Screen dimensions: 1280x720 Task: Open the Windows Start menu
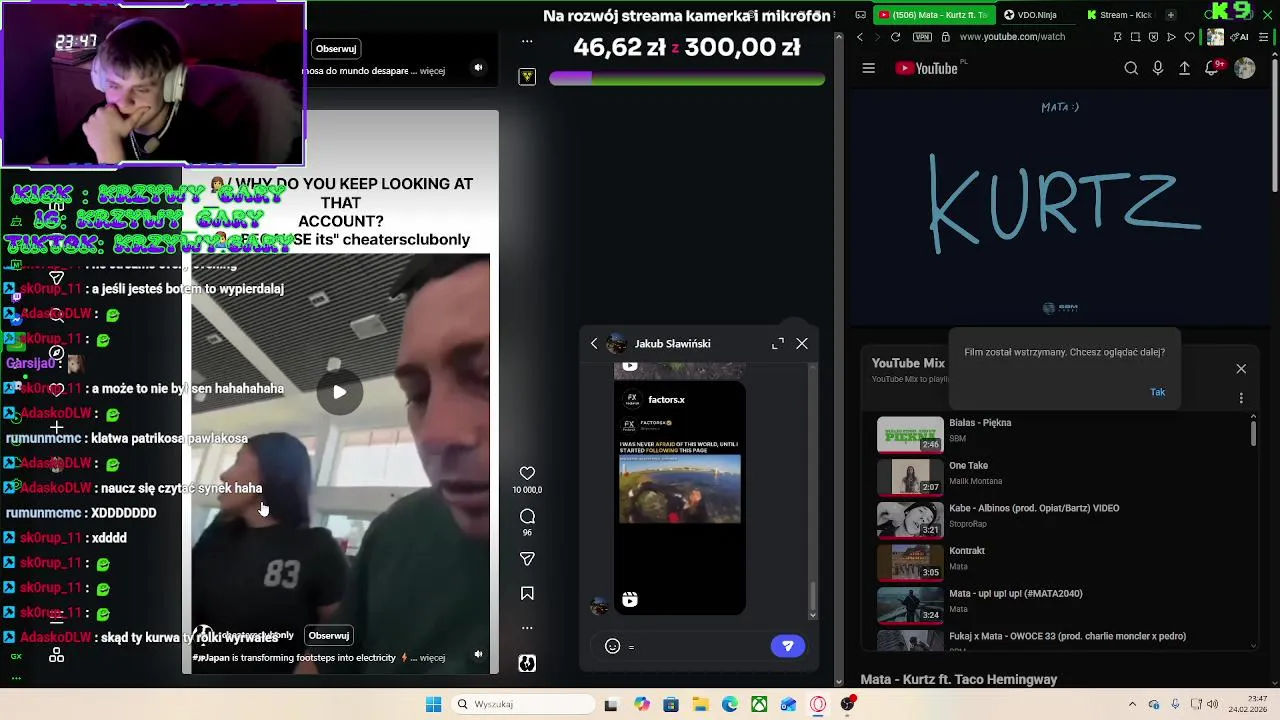click(x=433, y=705)
